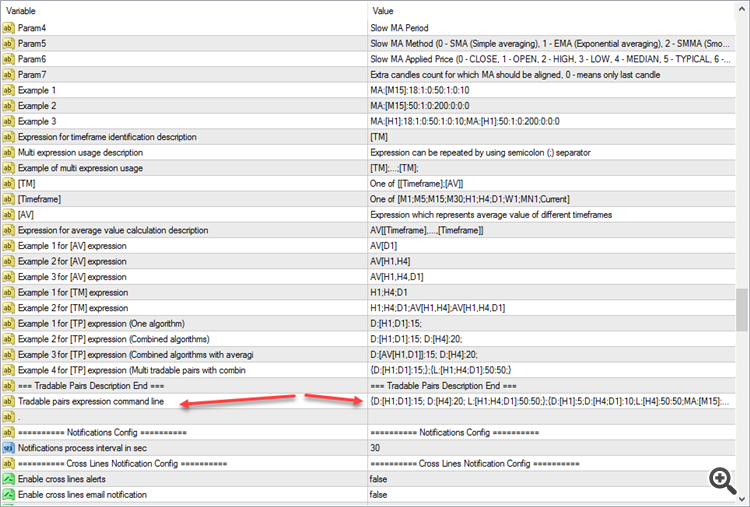The height and width of the screenshot is (507, 750).
Task: Click the string icon beside Param5
Action: [x=8, y=44]
